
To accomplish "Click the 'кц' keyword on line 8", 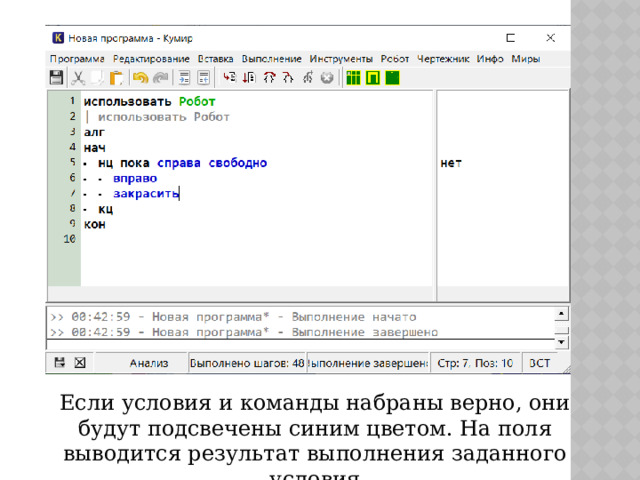I will coord(105,209).
